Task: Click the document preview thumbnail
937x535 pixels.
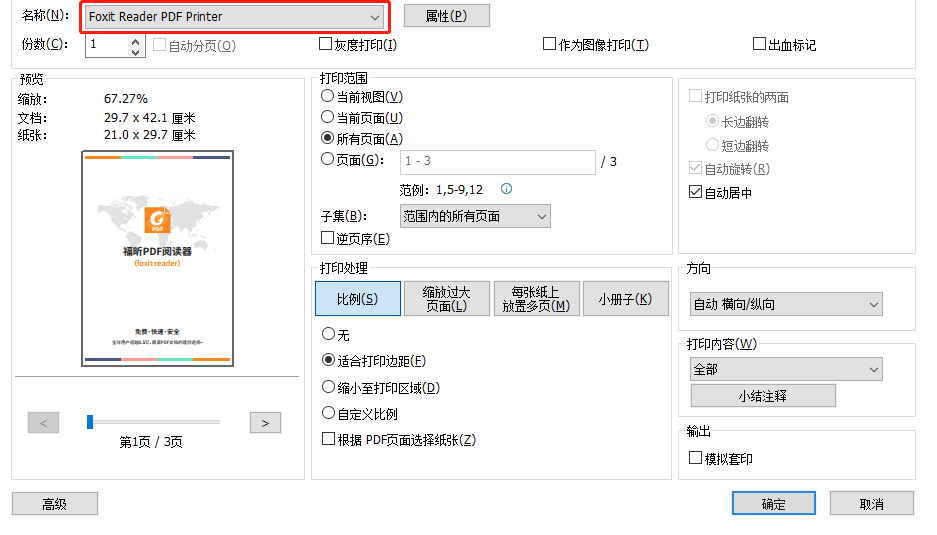Action: [x=157, y=258]
